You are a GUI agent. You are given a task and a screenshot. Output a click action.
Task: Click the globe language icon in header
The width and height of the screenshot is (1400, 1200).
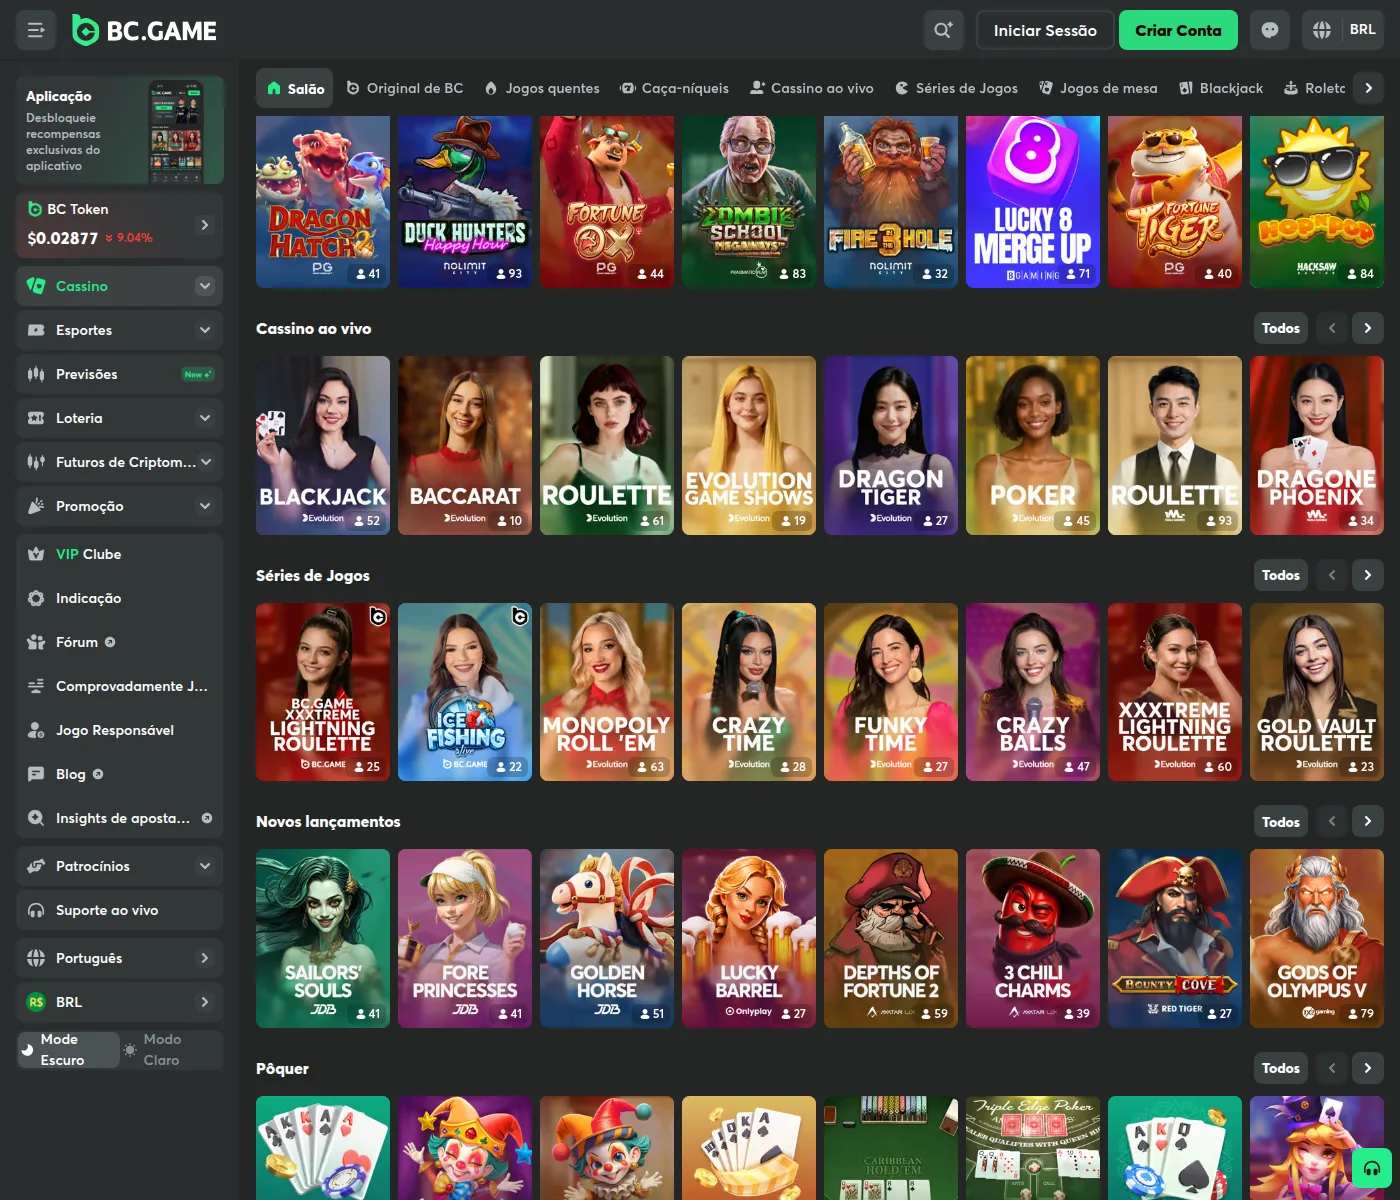tap(1322, 30)
